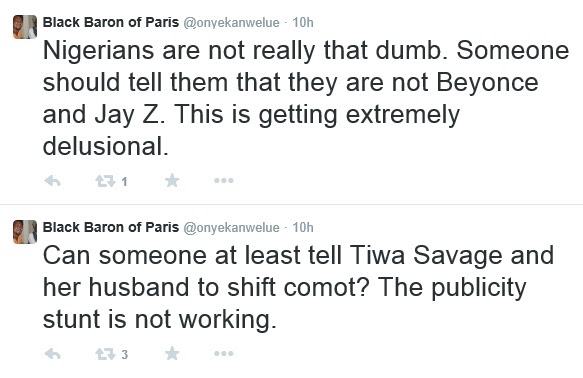Open the 10h timestamp of second tweet

pos(303,228)
